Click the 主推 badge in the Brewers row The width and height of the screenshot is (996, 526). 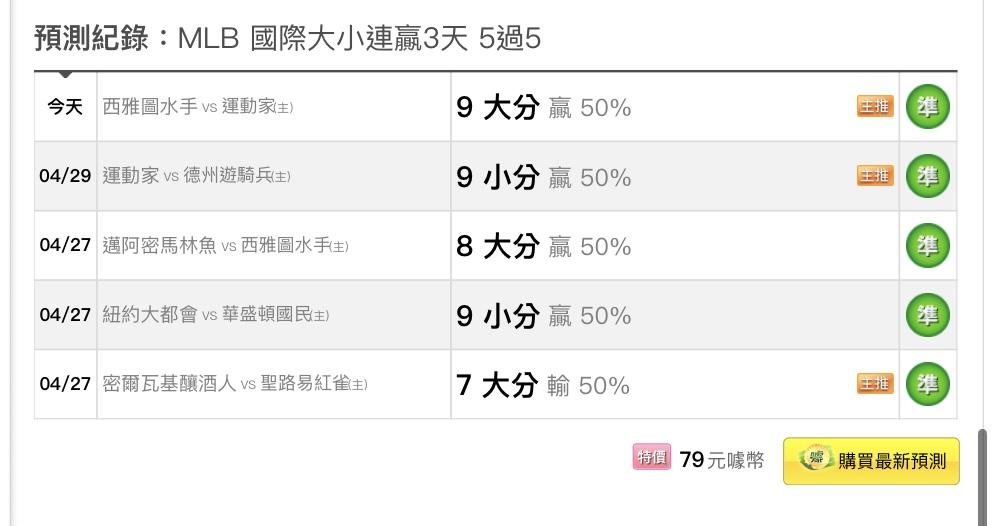coord(875,384)
